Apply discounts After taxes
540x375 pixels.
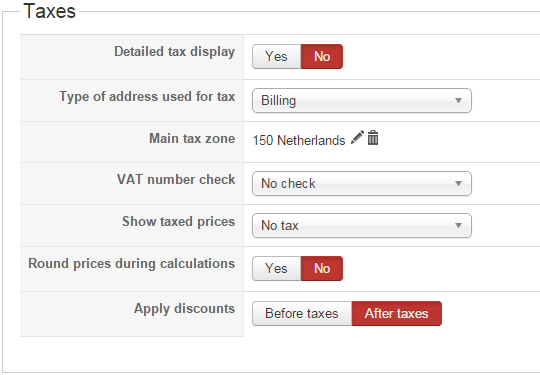pyautogui.click(x=397, y=314)
